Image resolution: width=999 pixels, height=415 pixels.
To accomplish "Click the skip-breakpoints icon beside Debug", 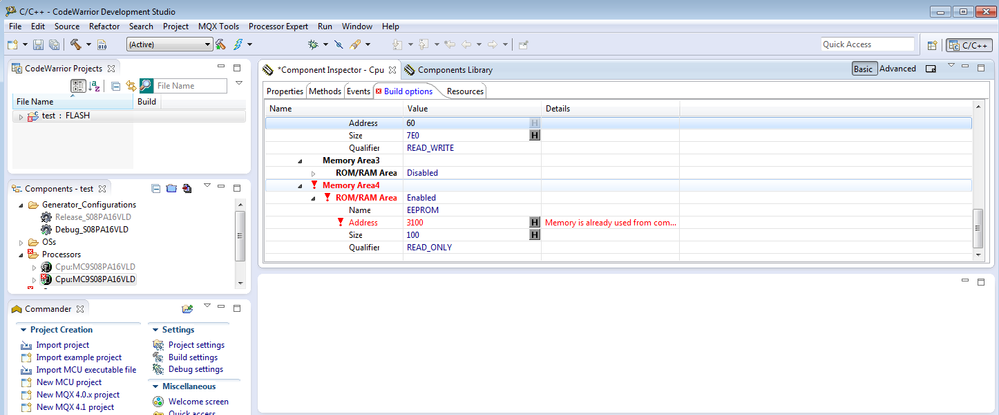I will tap(338, 45).
